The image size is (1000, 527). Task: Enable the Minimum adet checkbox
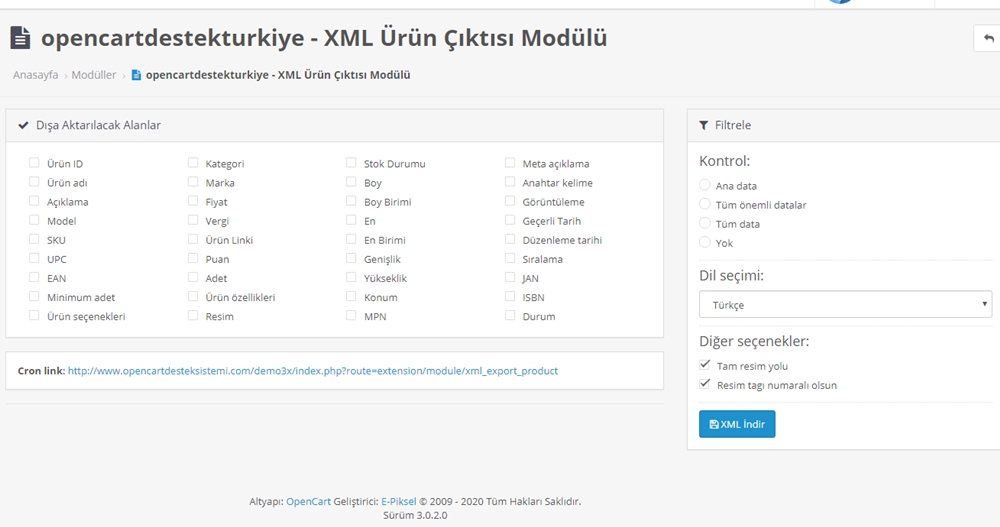coord(34,297)
